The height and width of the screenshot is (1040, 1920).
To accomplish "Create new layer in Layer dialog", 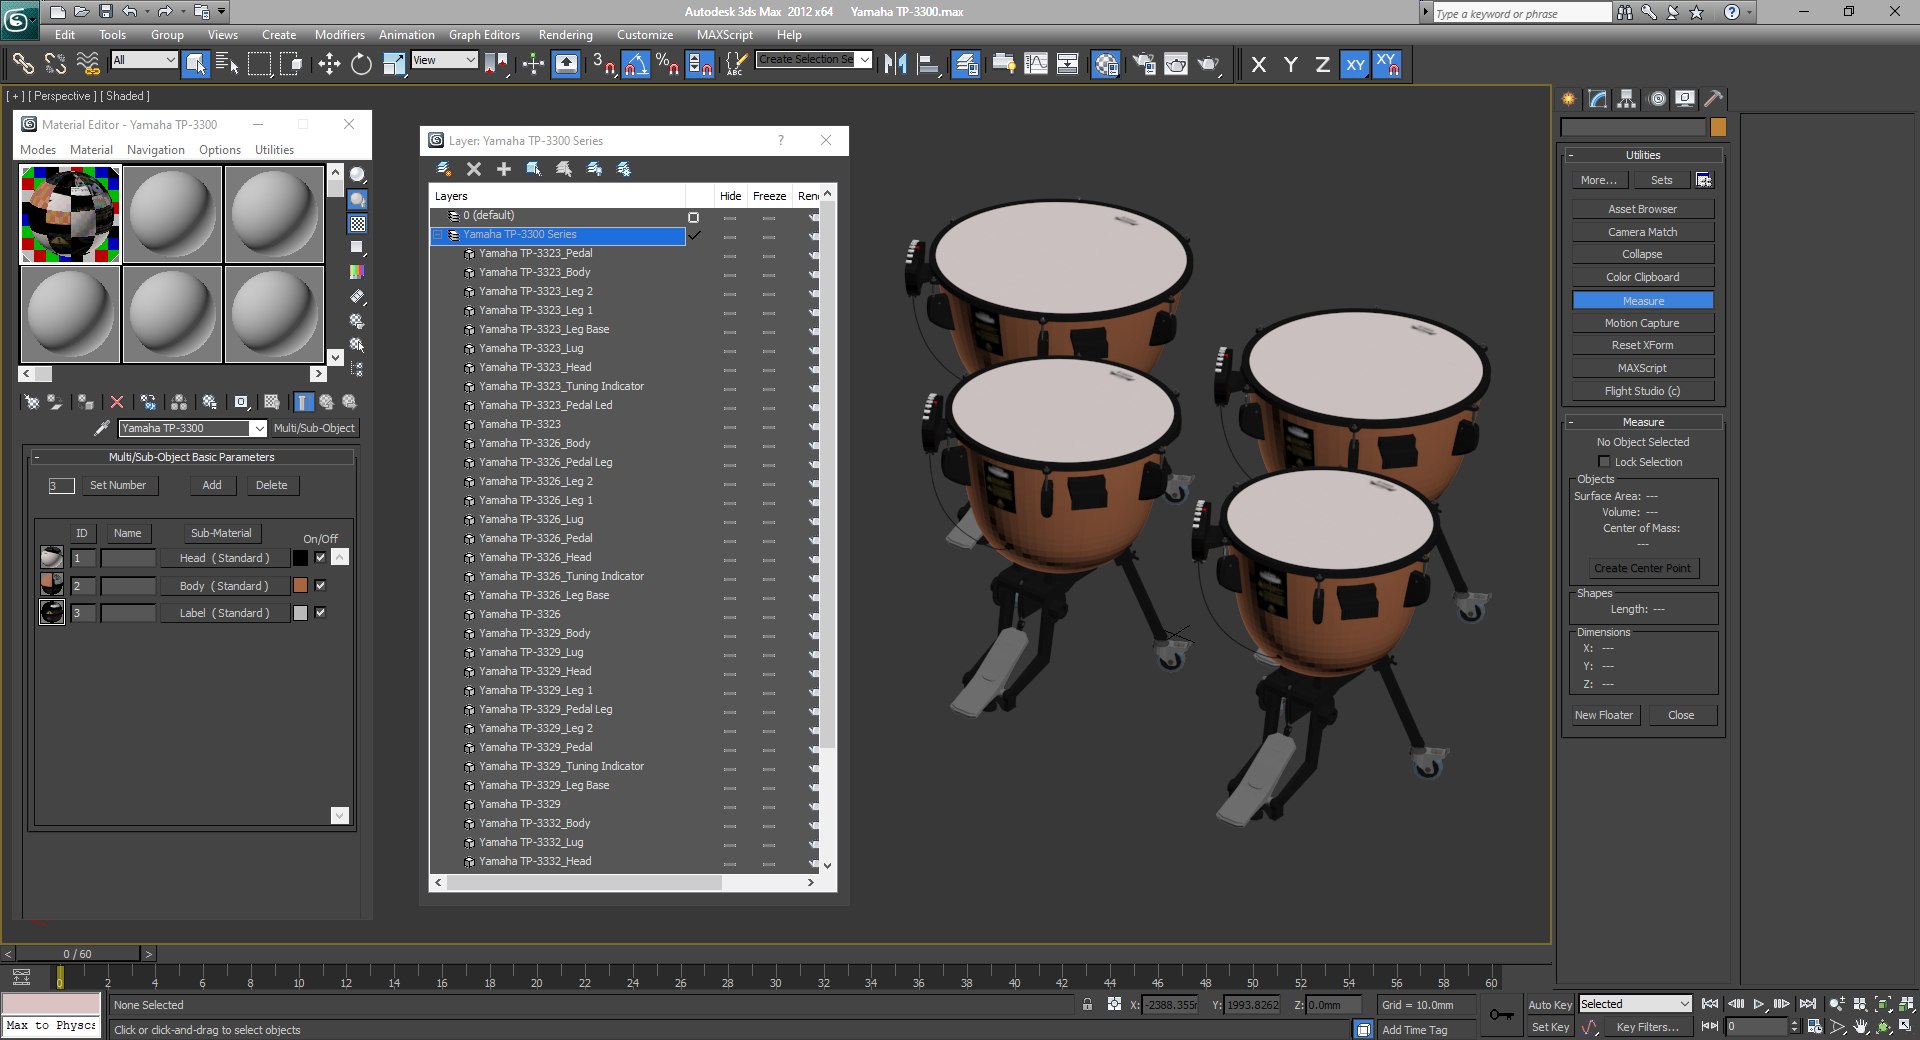I will [444, 169].
